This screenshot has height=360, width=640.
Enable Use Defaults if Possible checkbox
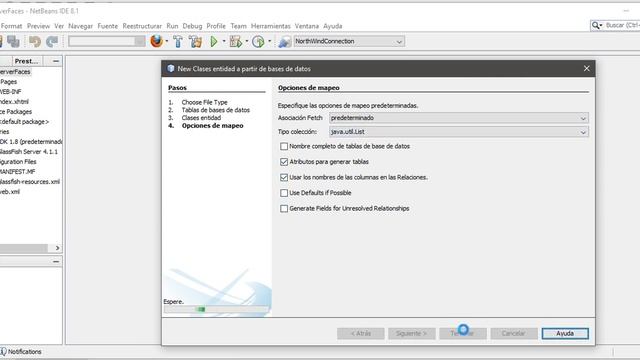[284, 193]
